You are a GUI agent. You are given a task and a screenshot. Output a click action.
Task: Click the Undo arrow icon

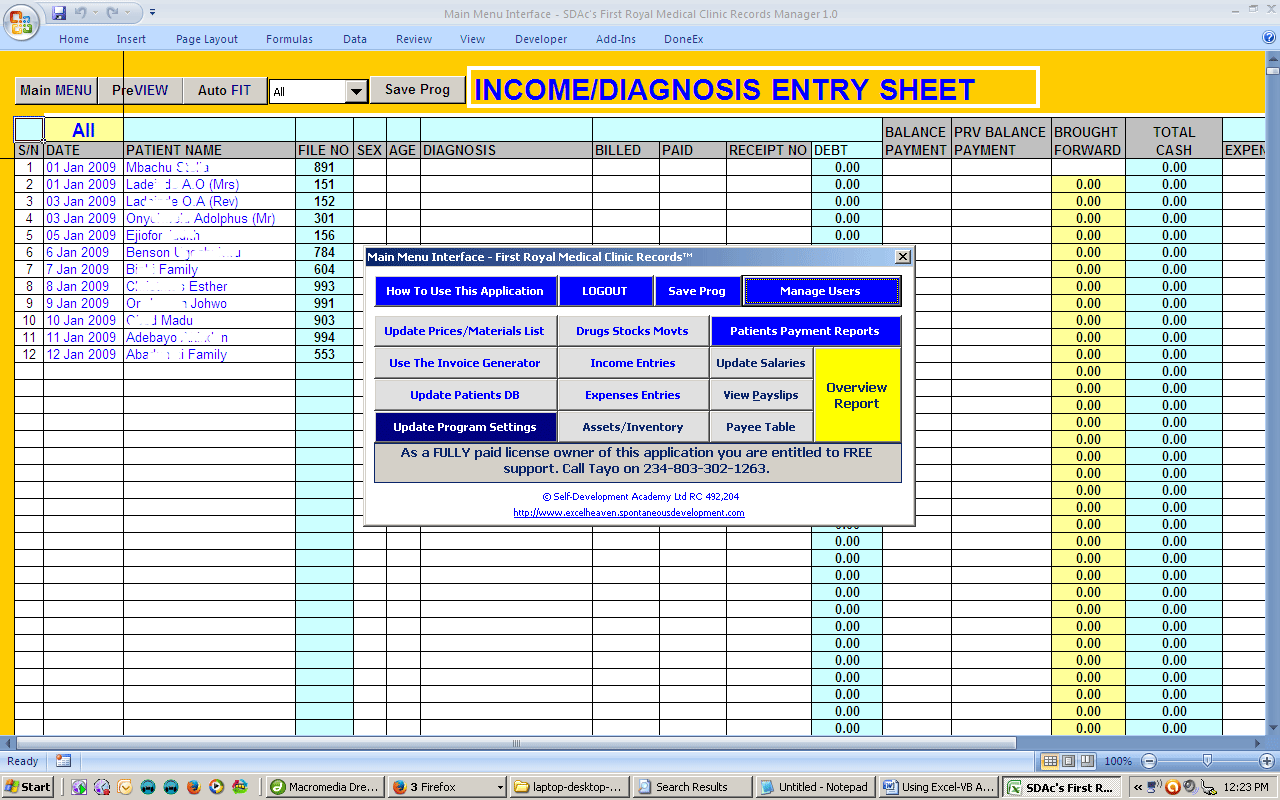pyautogui.click(x=80, y=13)
